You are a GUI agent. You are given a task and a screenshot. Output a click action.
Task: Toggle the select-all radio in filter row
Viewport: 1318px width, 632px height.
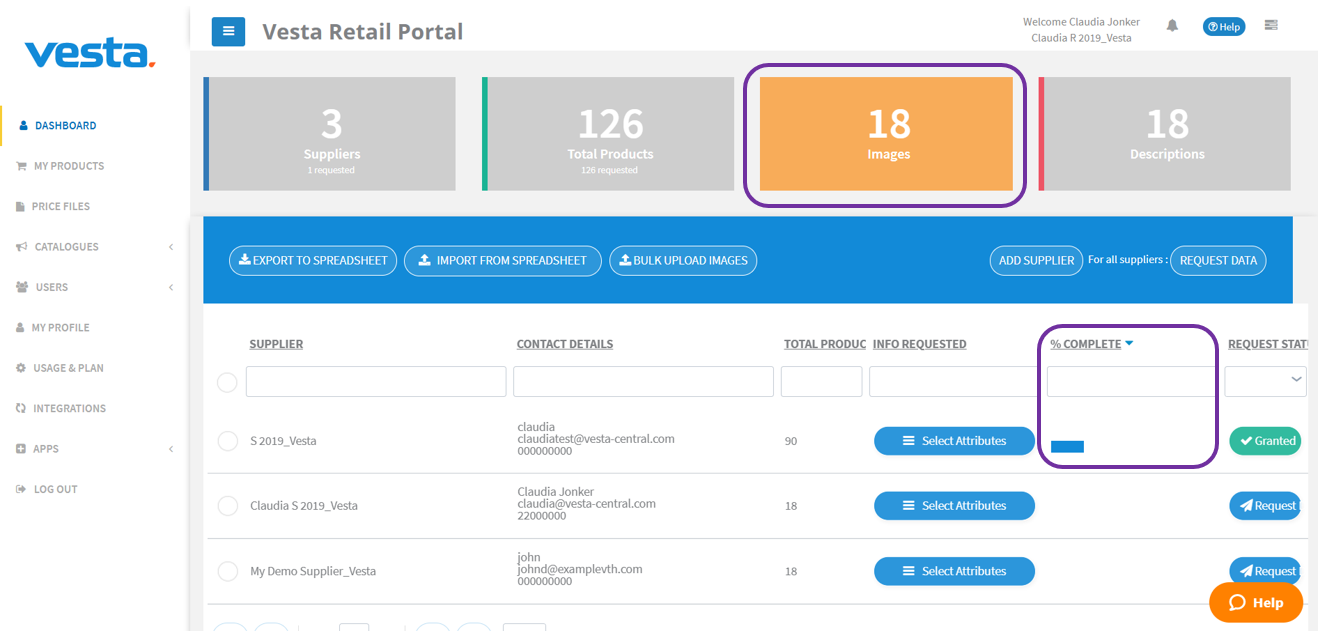click(x=227, y=382)
